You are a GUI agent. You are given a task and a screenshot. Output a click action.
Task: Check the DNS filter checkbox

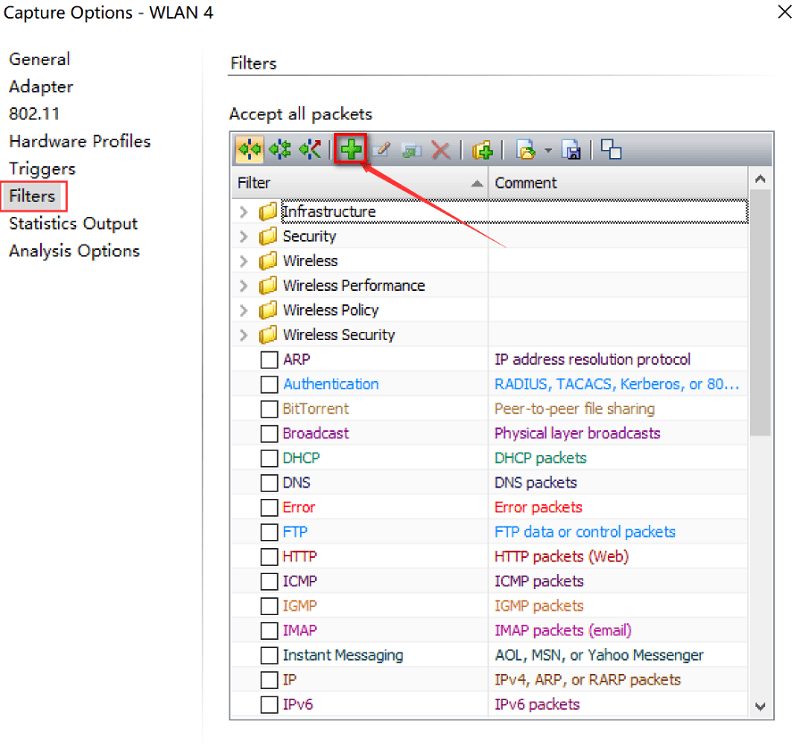pyautogui.click(x=269, y=483)
